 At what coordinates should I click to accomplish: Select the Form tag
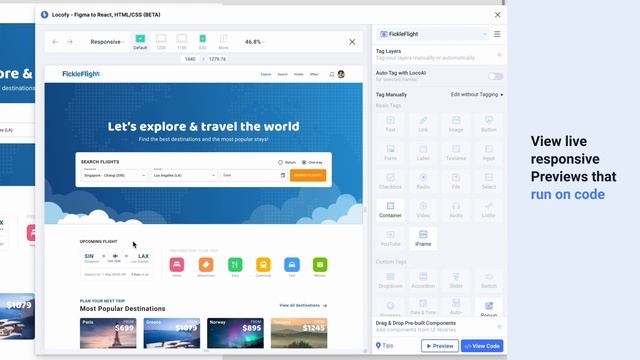coord(390,153)
